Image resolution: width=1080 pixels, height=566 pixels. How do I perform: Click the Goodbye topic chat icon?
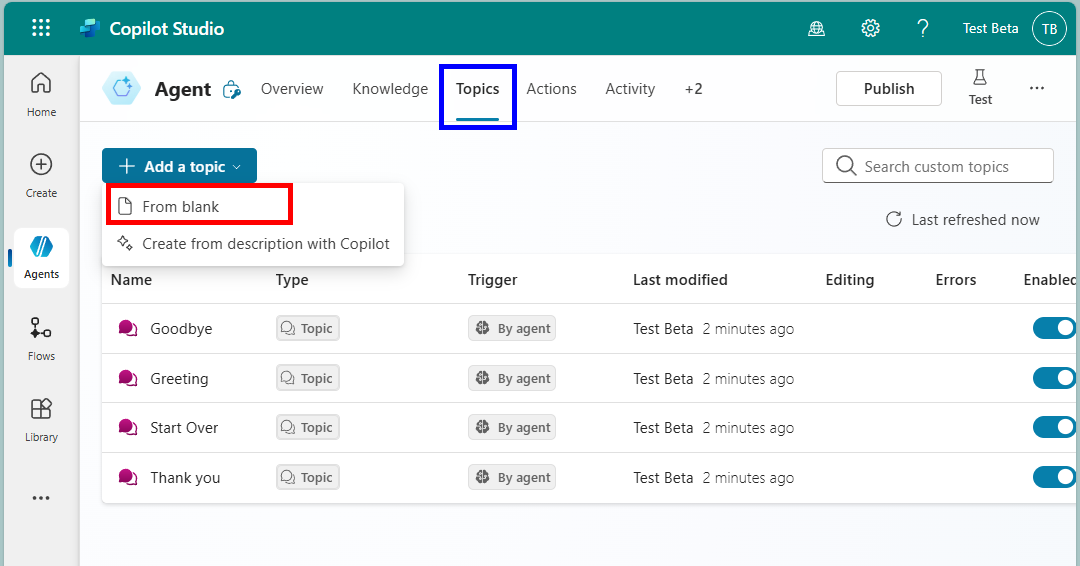(127, 328)
